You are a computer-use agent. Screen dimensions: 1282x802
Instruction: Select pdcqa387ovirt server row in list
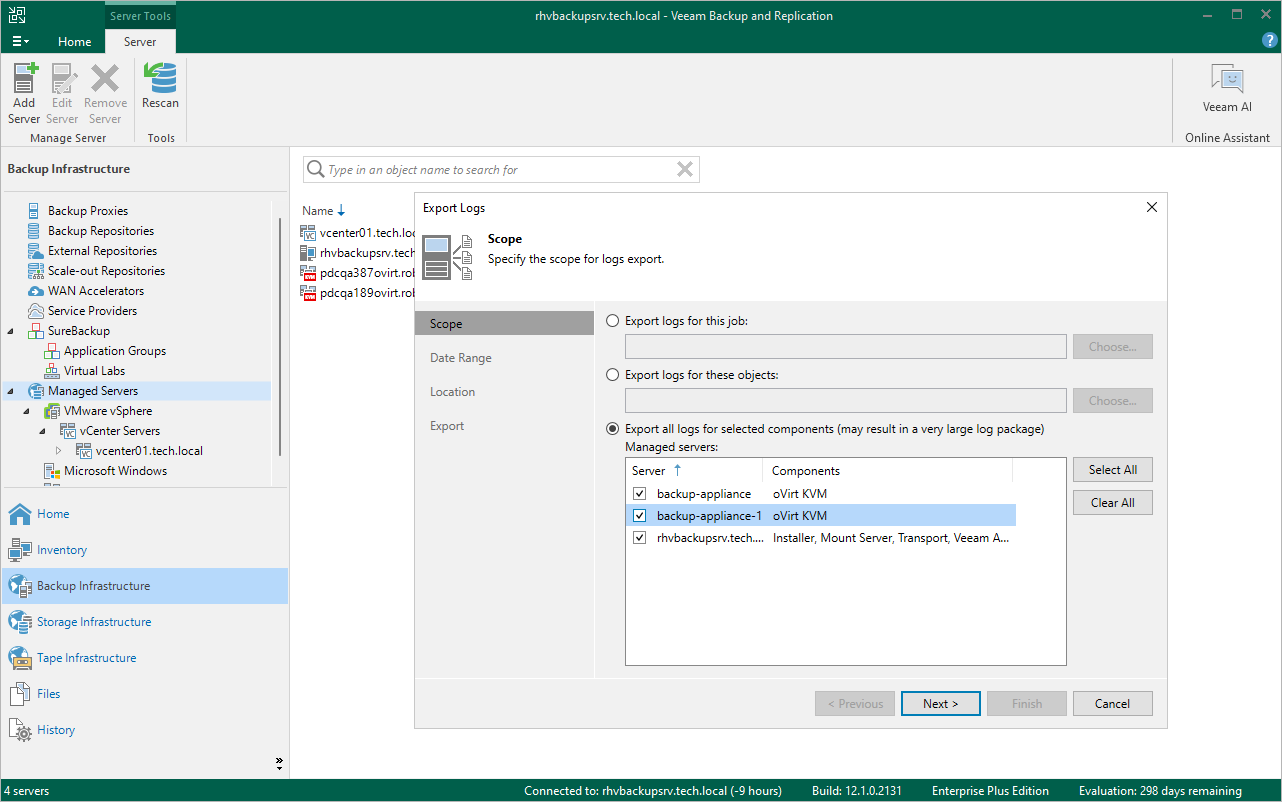point(359,273)
